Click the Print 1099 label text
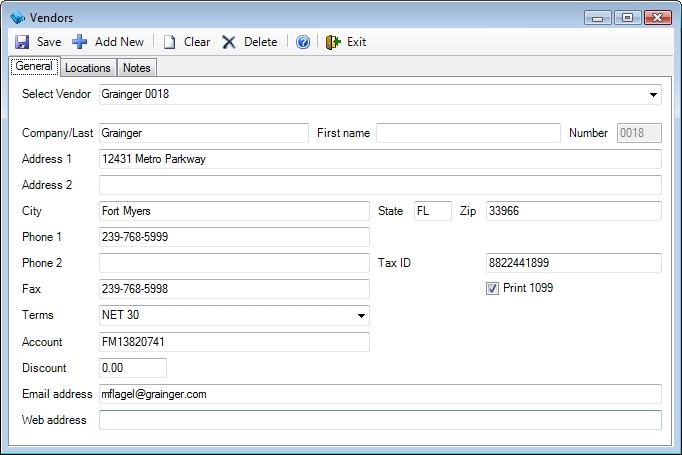The width and height of the screenshot is (682, 455). 528,288
